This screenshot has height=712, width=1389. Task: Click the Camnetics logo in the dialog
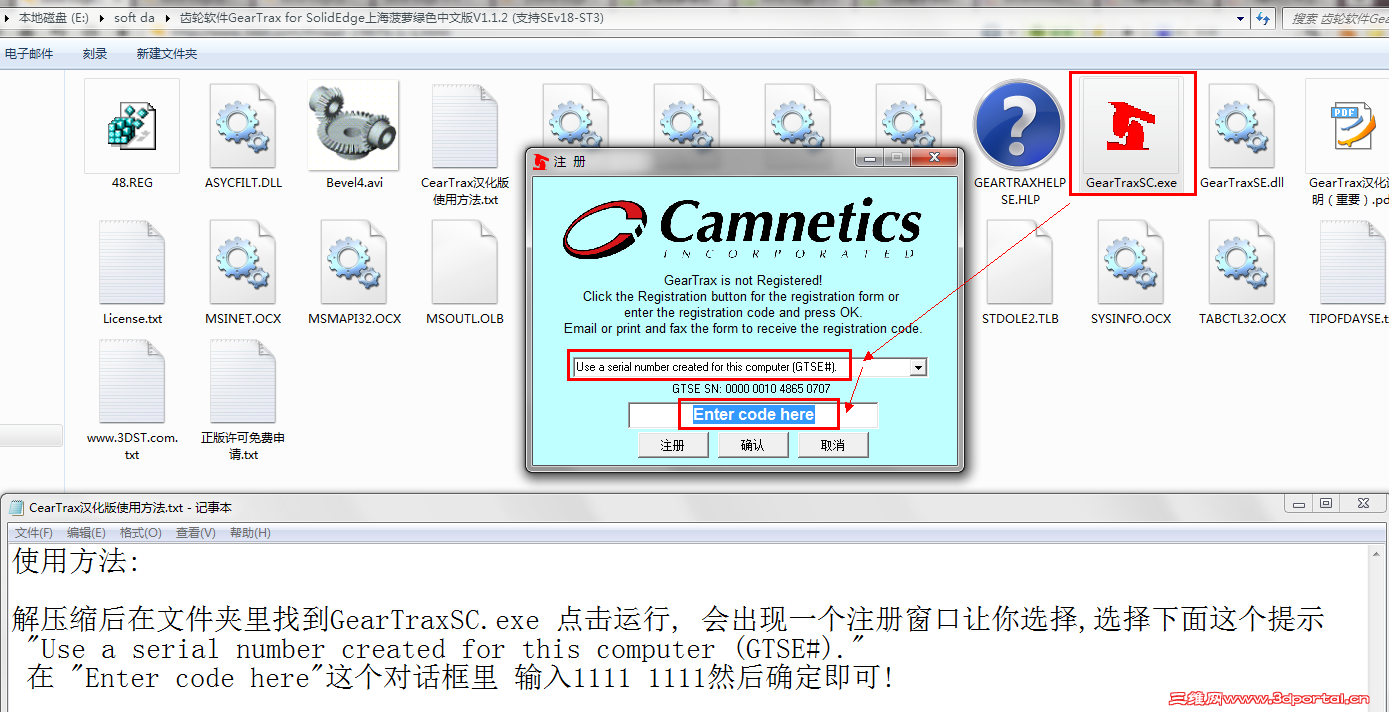coord(742,229)
